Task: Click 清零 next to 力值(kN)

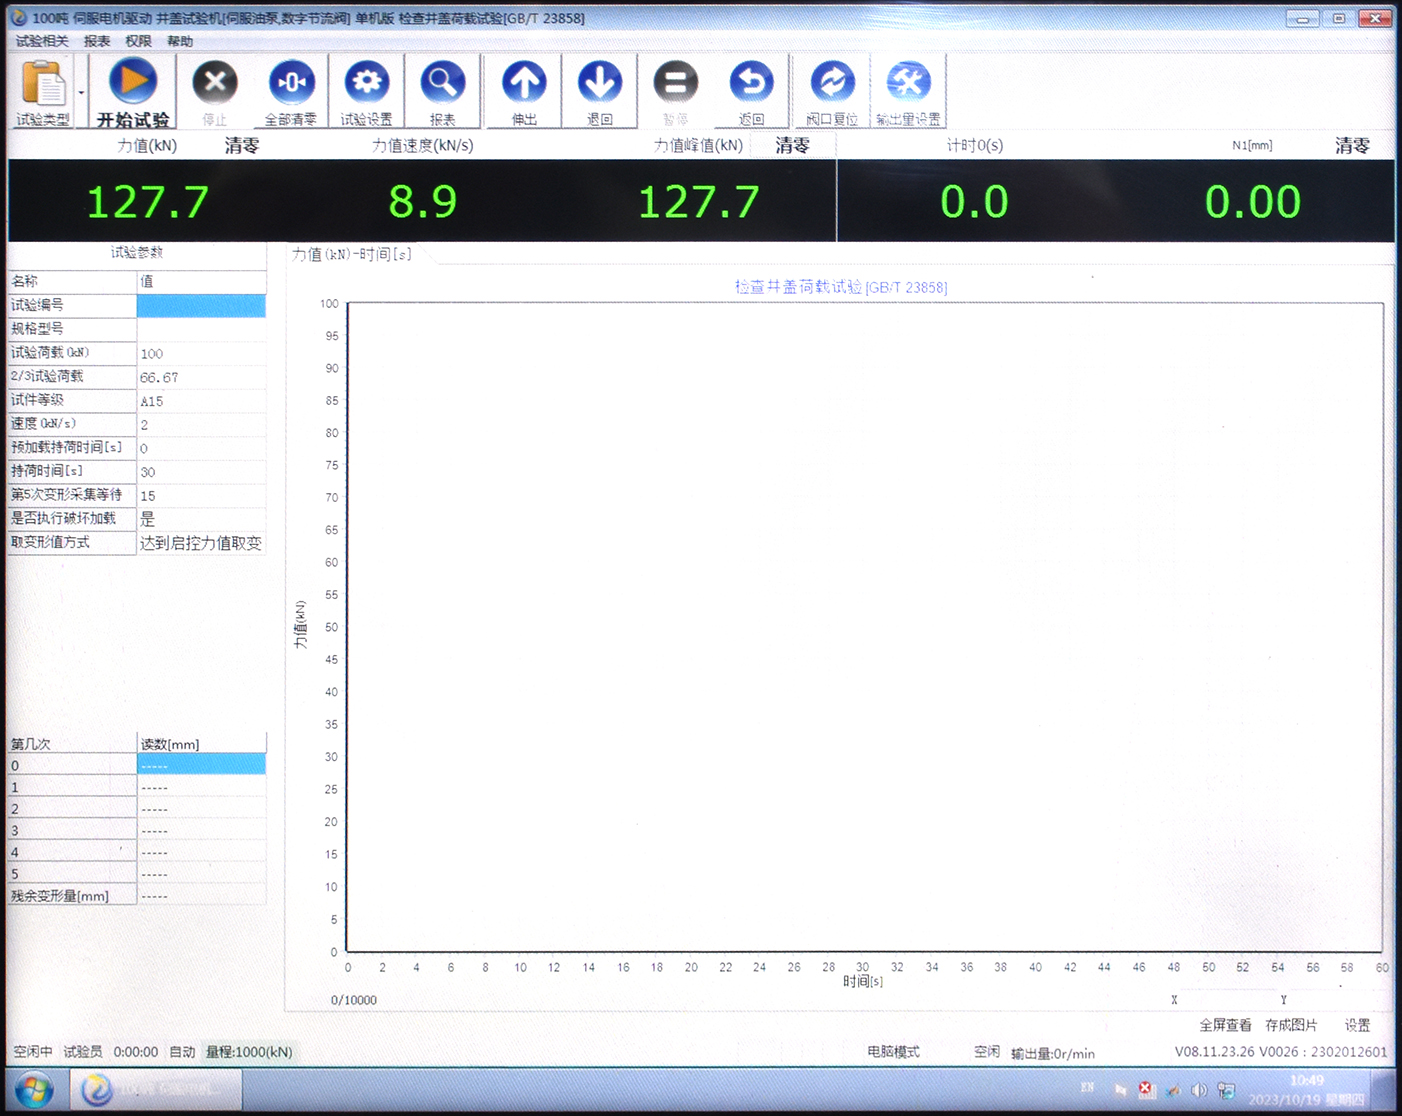Action: pyautogui.click(x=241, y=146)
